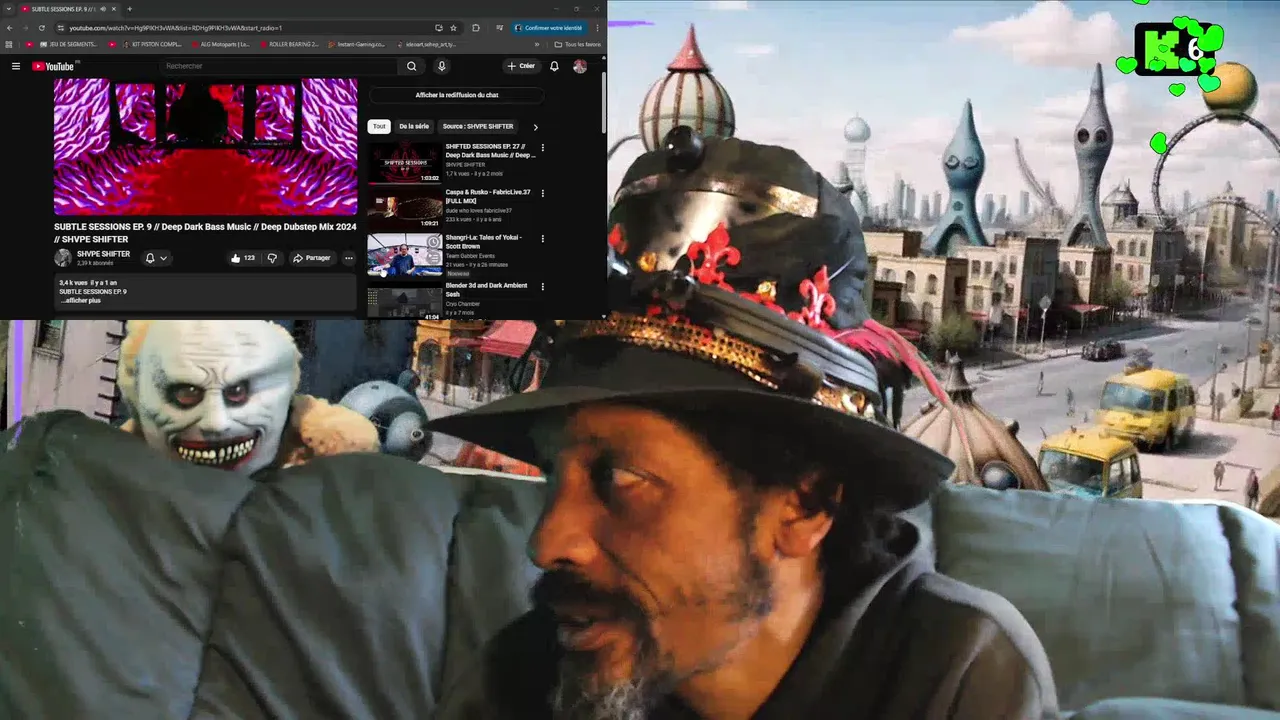Viewport: 1280px width, 720px height.
Task: Open the Caspa & Rusko video thumbnail
Action: coord(405,209)
